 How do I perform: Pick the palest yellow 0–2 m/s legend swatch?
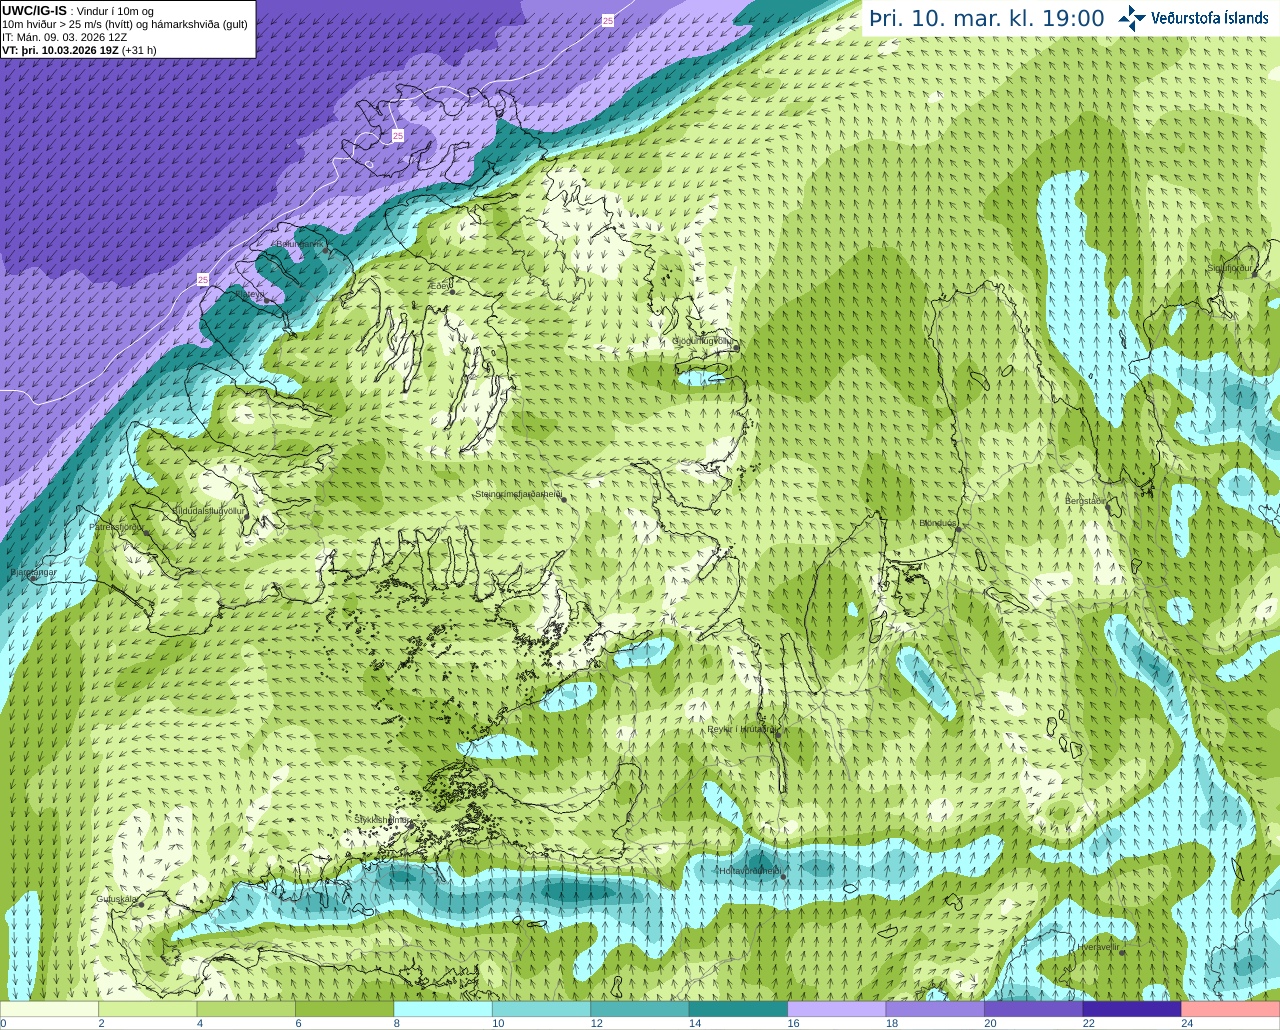click(49, 1009)
